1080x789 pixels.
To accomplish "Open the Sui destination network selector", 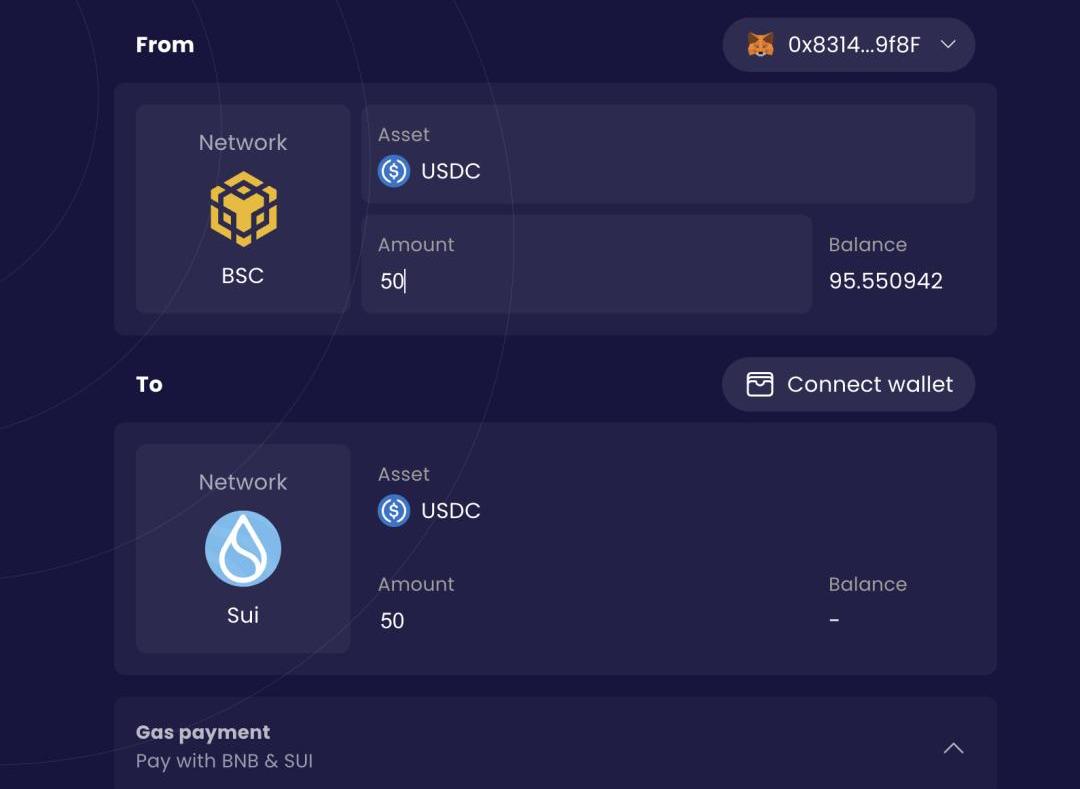I will [x=243, y=549].
